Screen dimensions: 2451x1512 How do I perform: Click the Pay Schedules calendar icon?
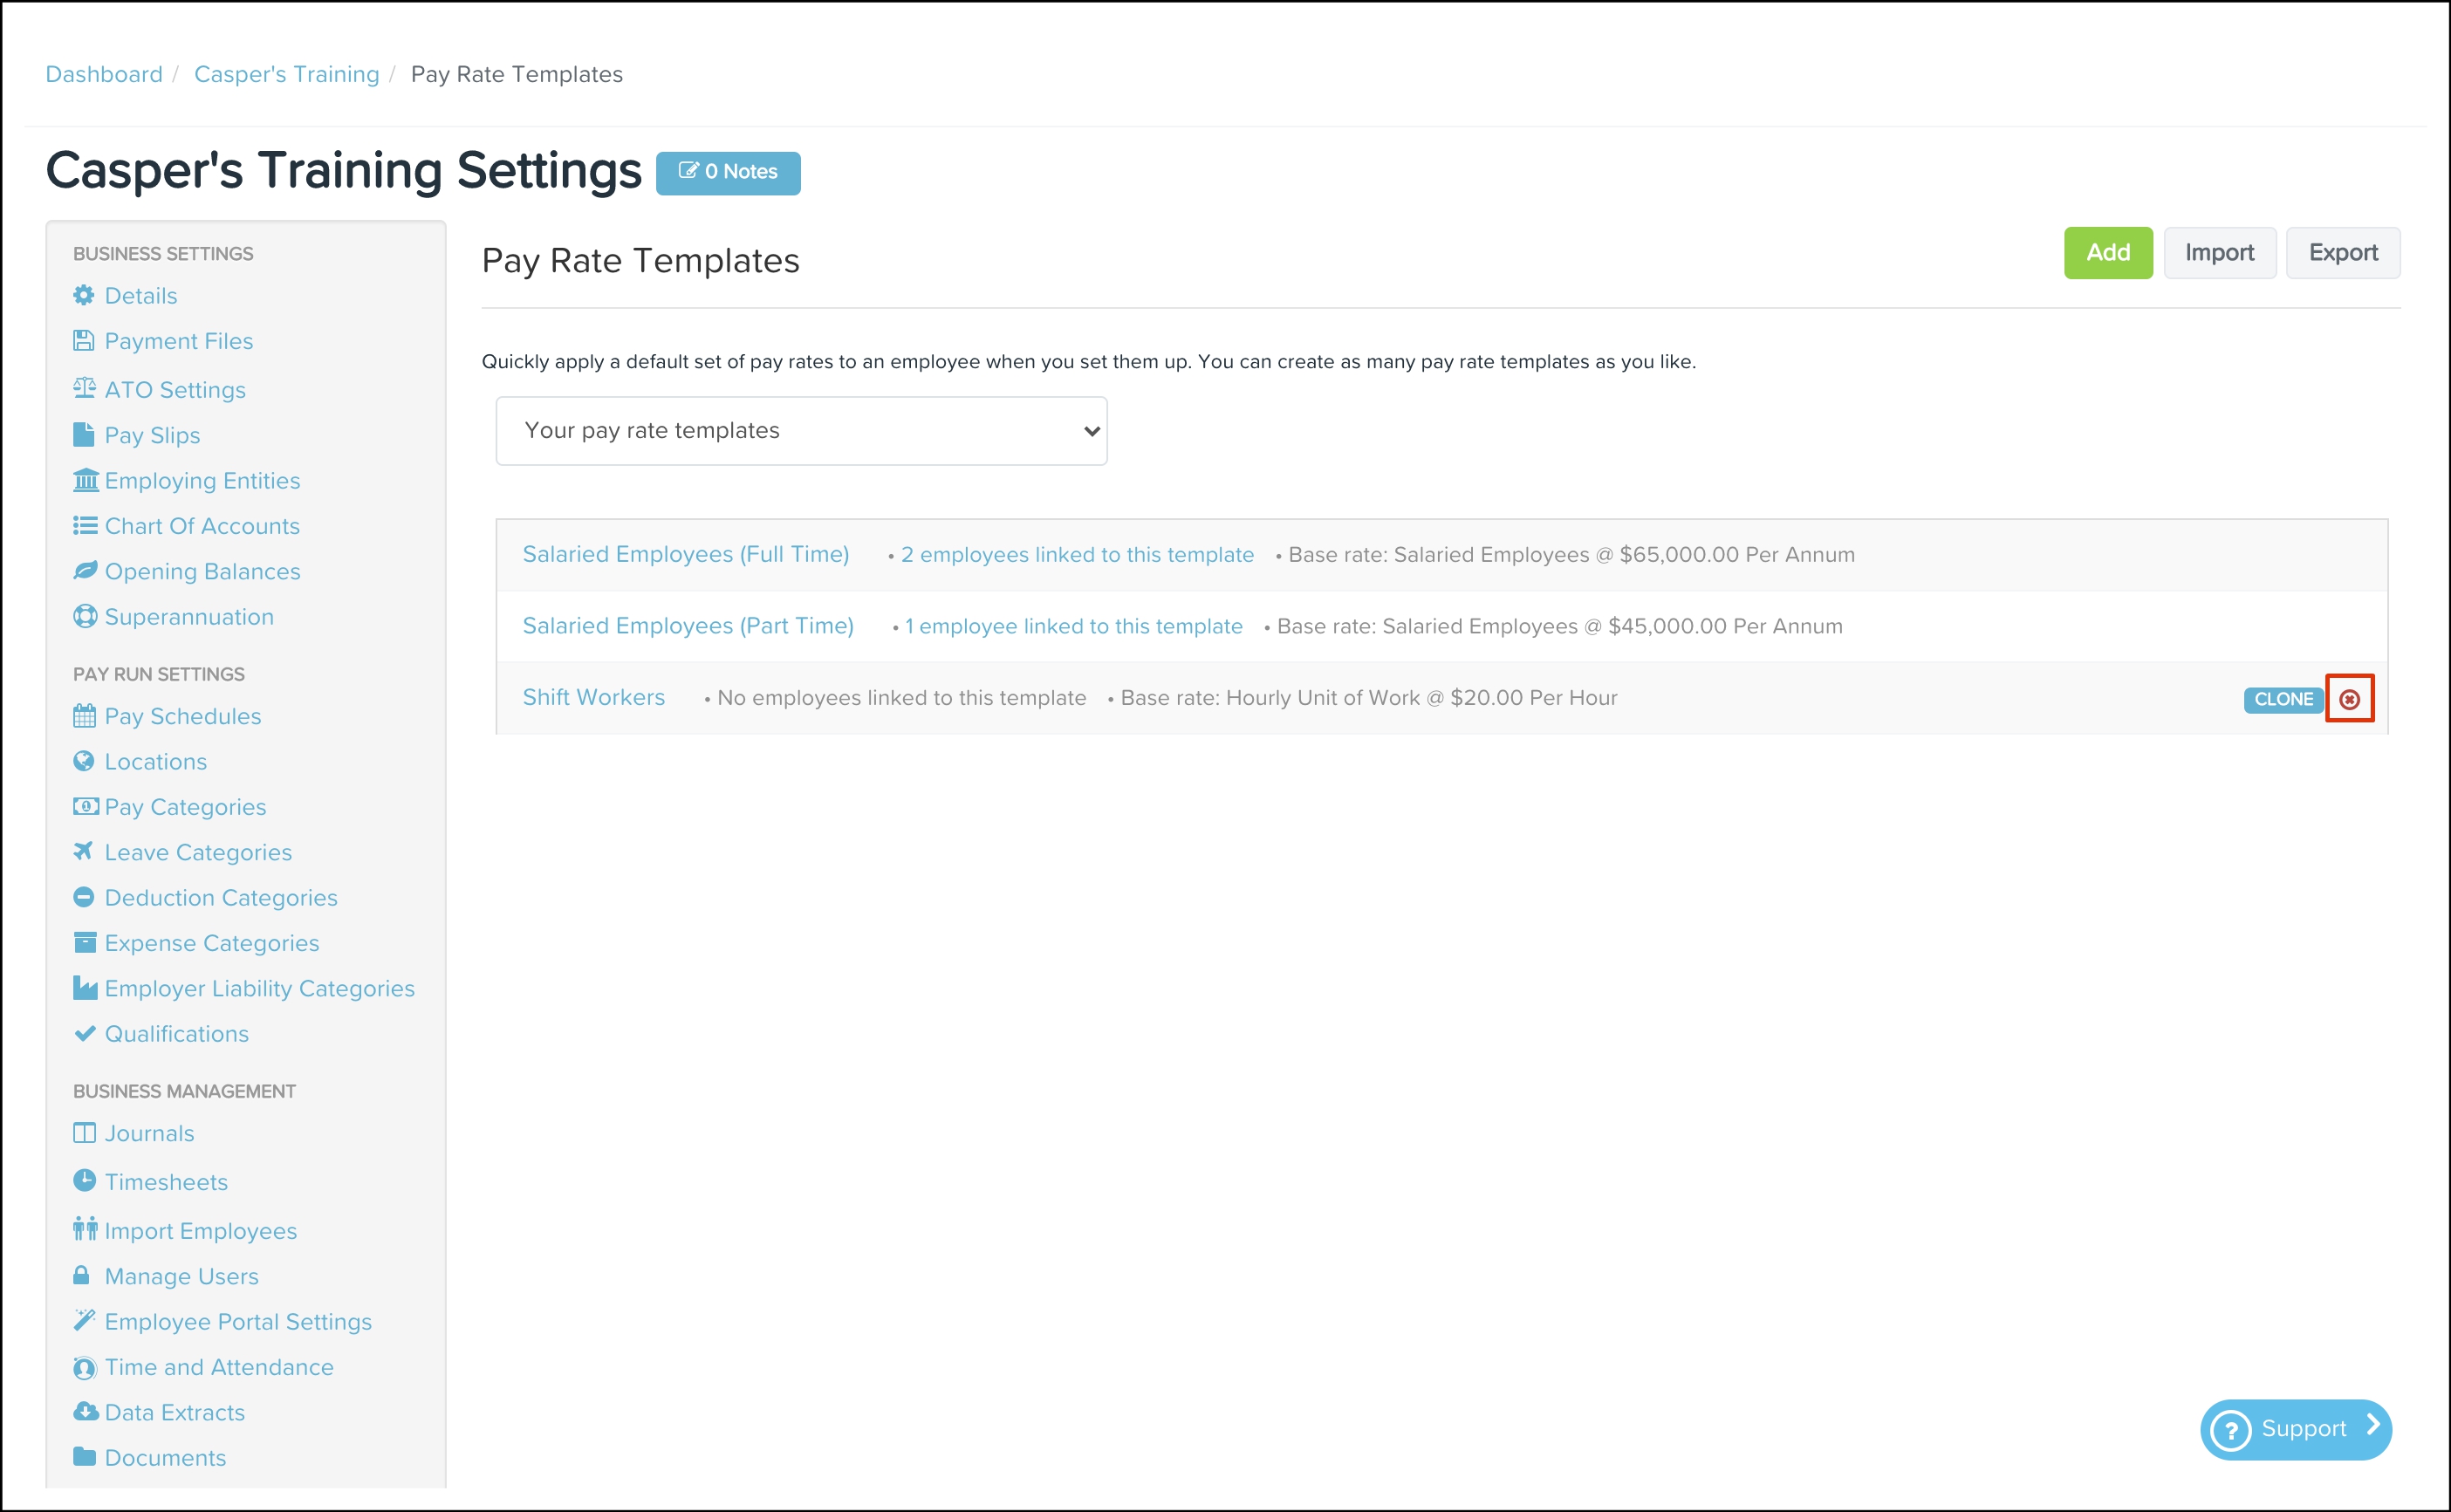click(x=84, y=716)
